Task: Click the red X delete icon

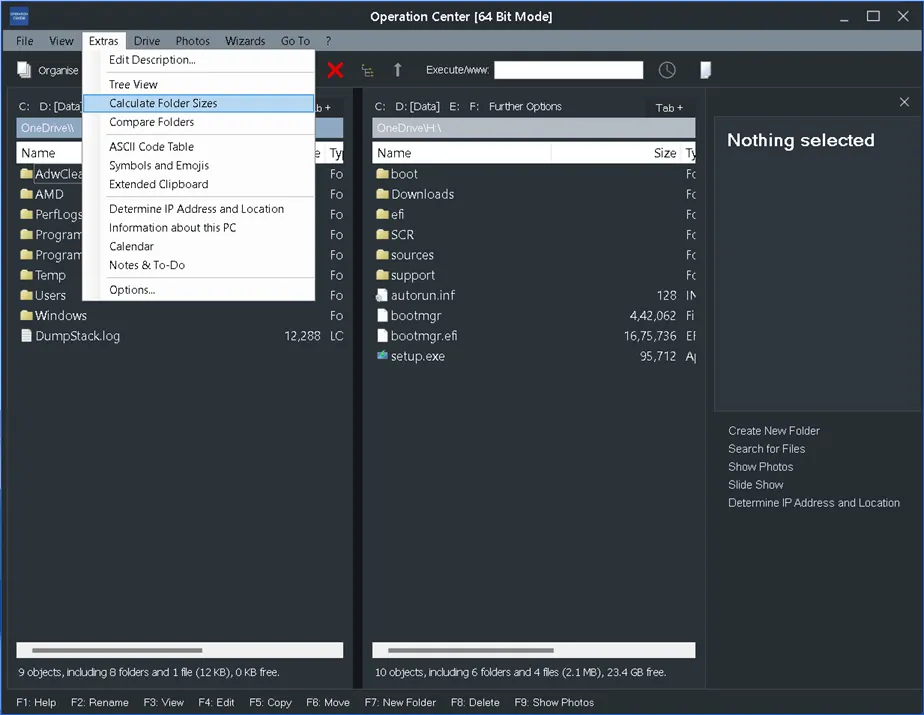Action: [x=335, y=70]
